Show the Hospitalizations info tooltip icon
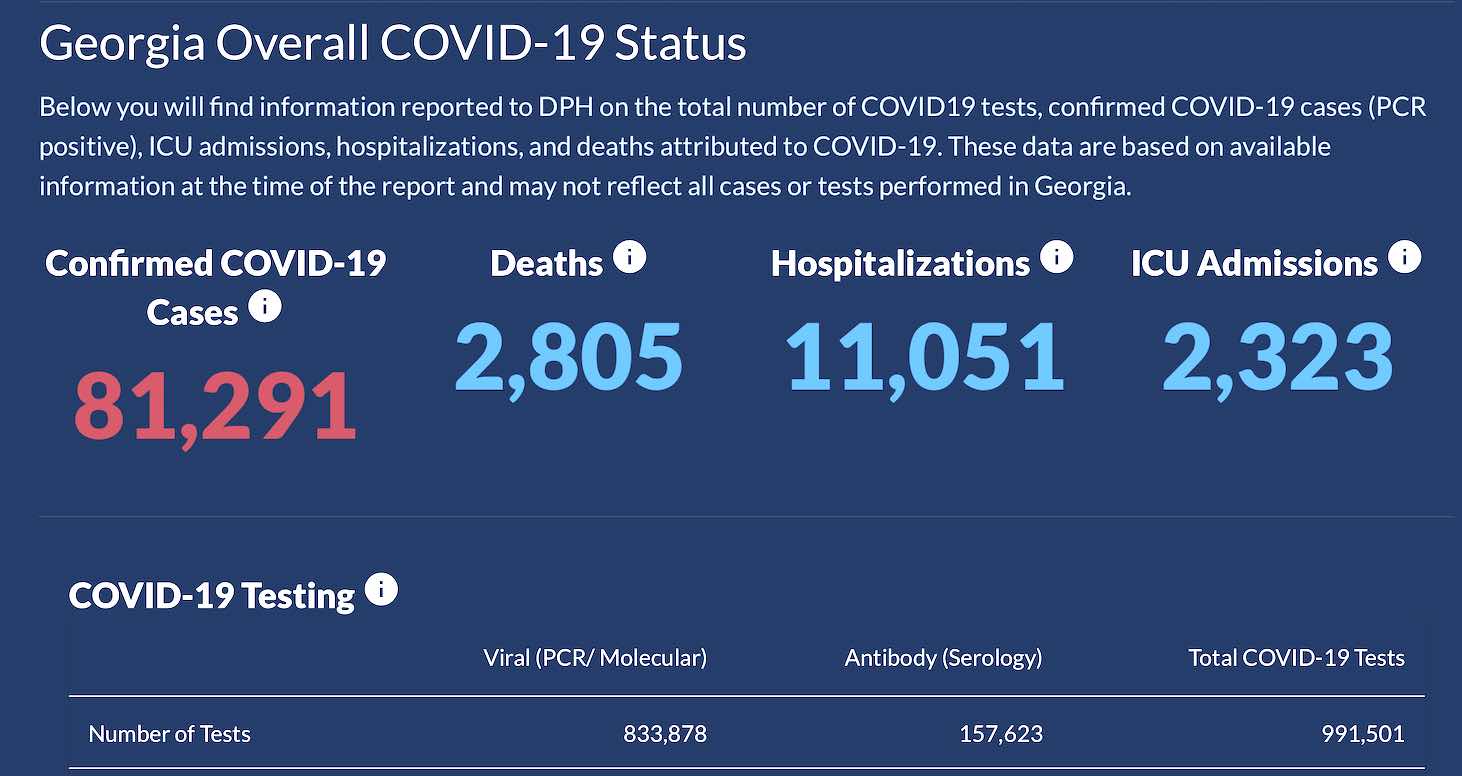The image size is (1462, 776). [1056, 257]
